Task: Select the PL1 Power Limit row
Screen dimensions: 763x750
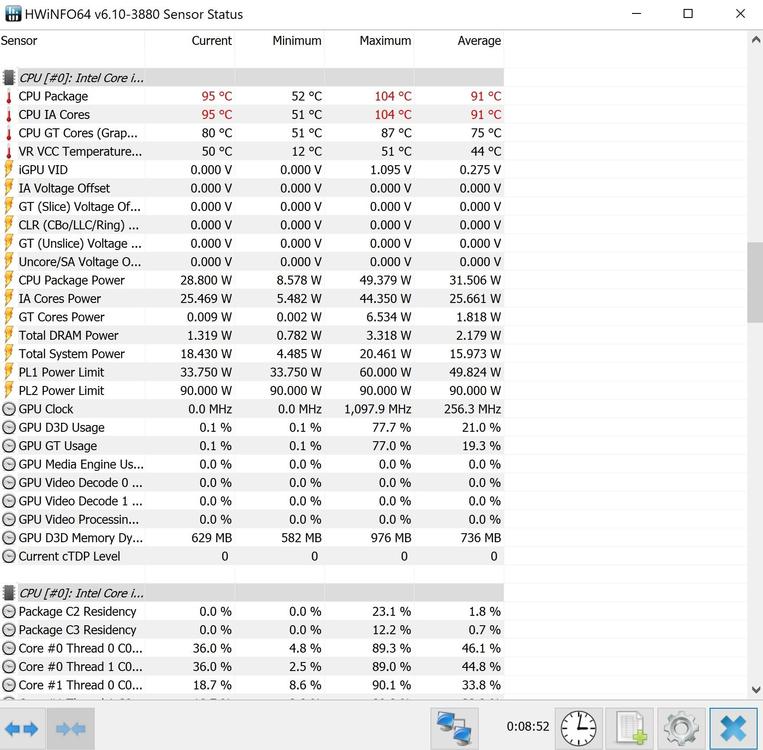Action: pos(61,372)
